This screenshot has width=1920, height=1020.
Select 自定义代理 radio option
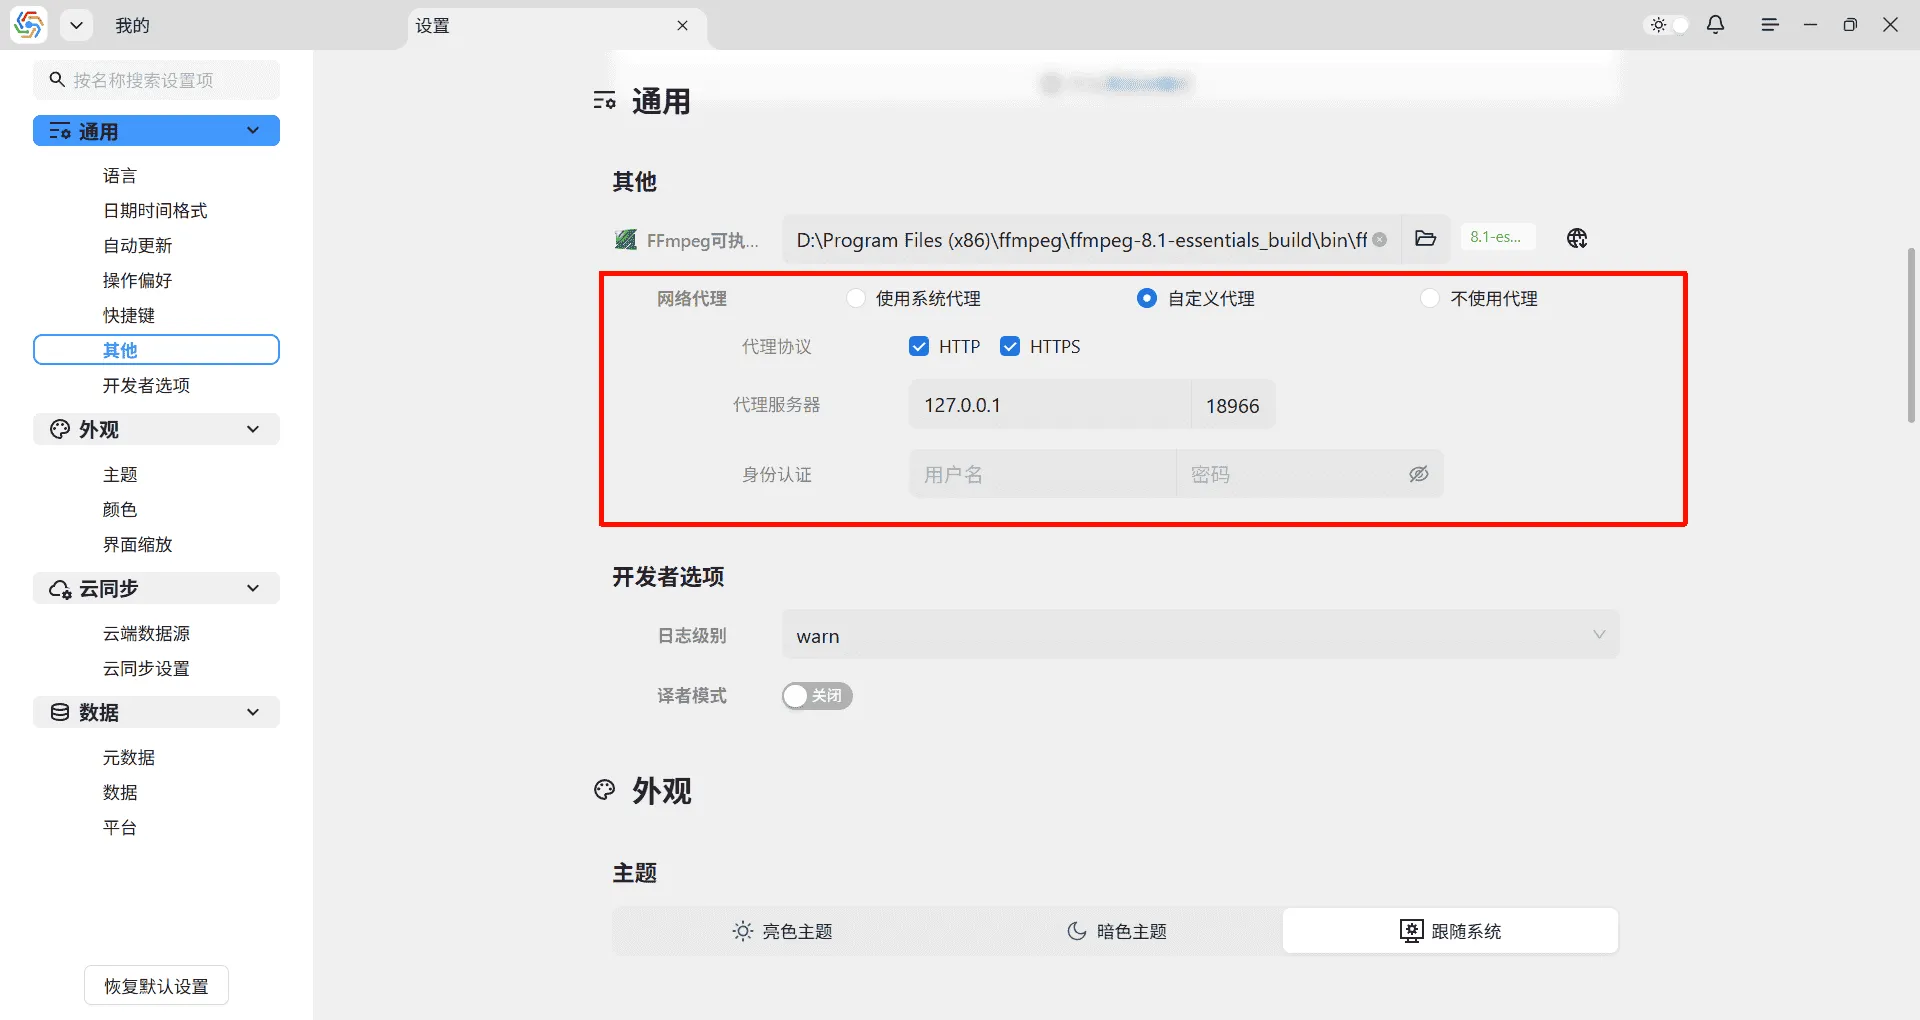[1147, 299]
